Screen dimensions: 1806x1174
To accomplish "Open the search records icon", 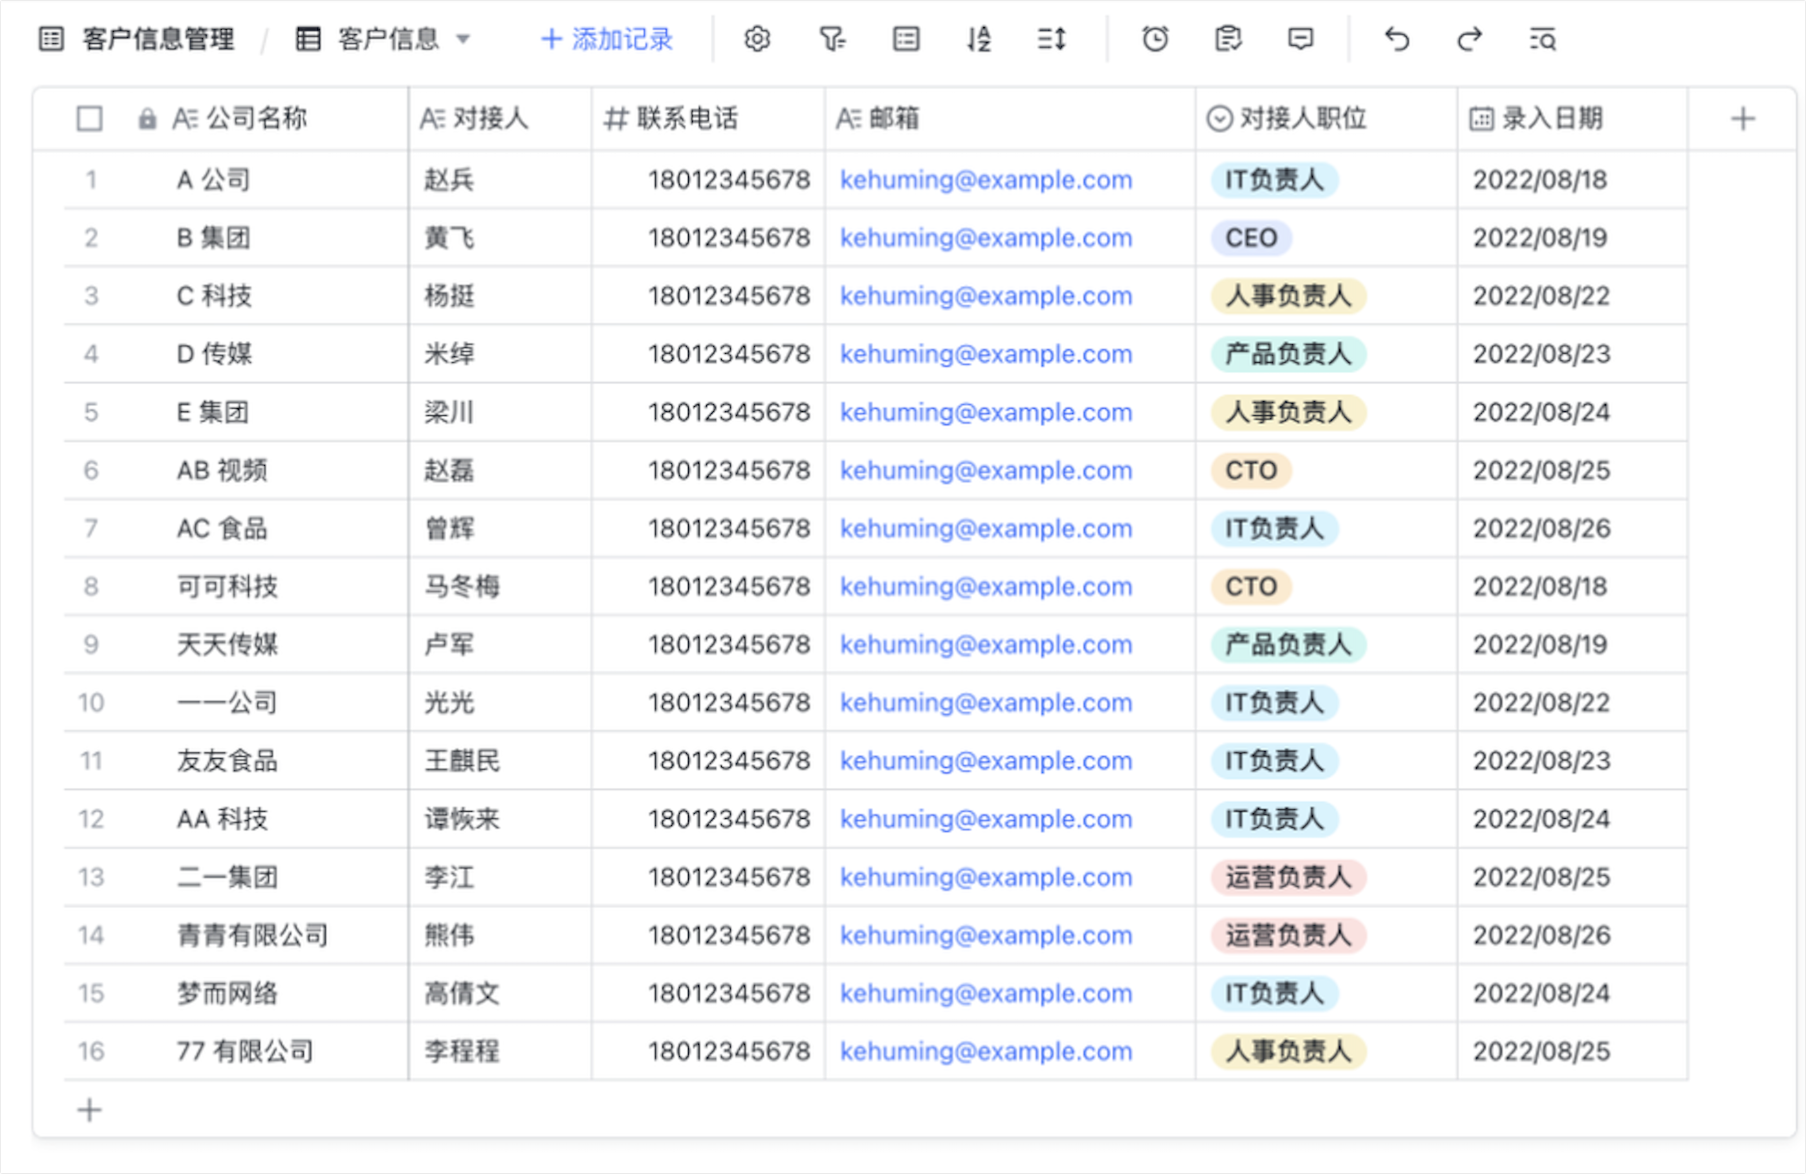I will coord(1543,39).
